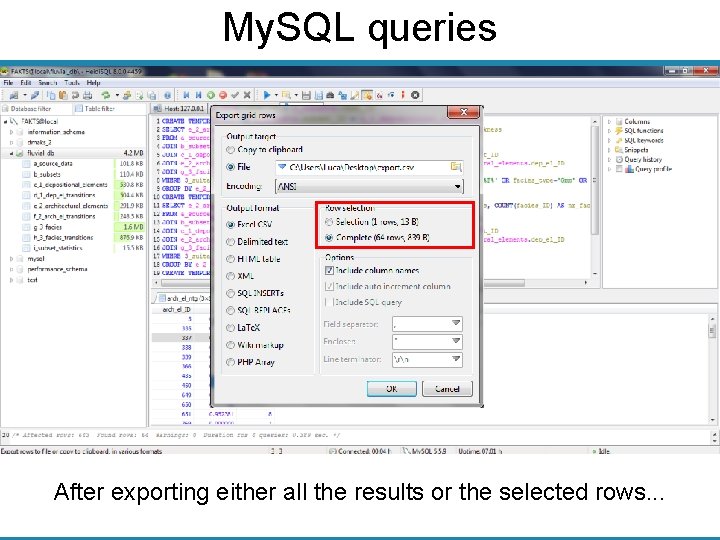Click the blue Execute SQL play icon

click(267, 95)
